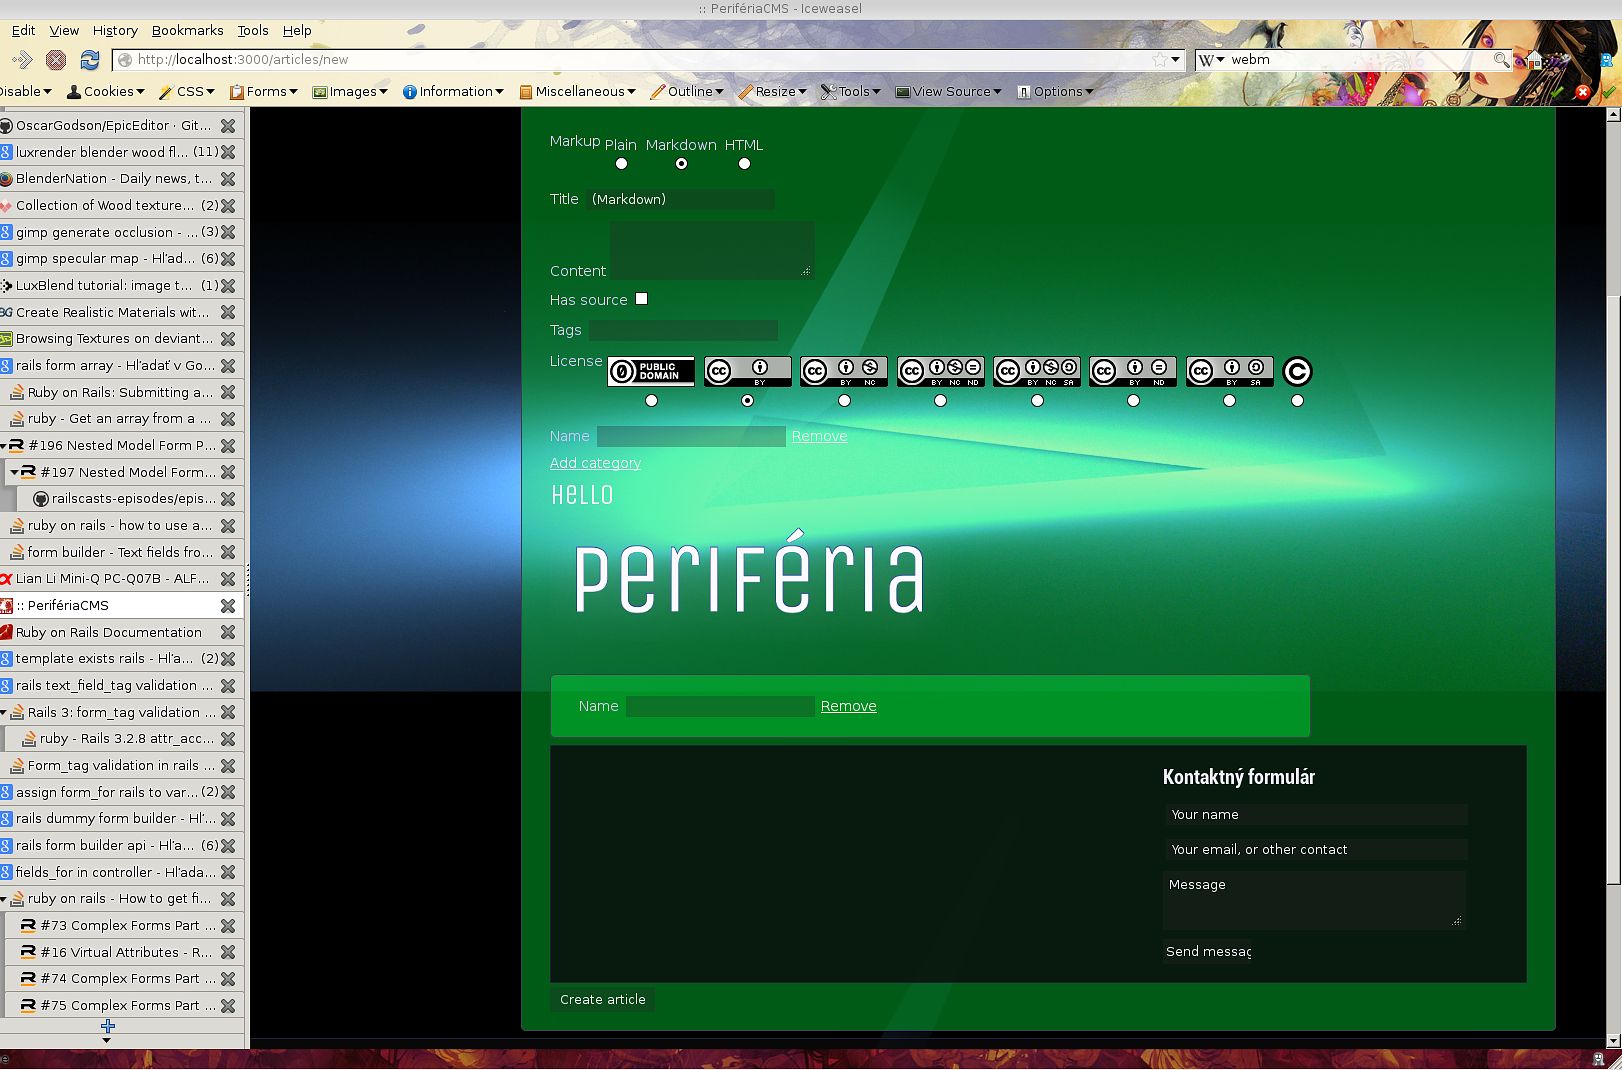Open the Tools menu

click(x=253, y=31)
